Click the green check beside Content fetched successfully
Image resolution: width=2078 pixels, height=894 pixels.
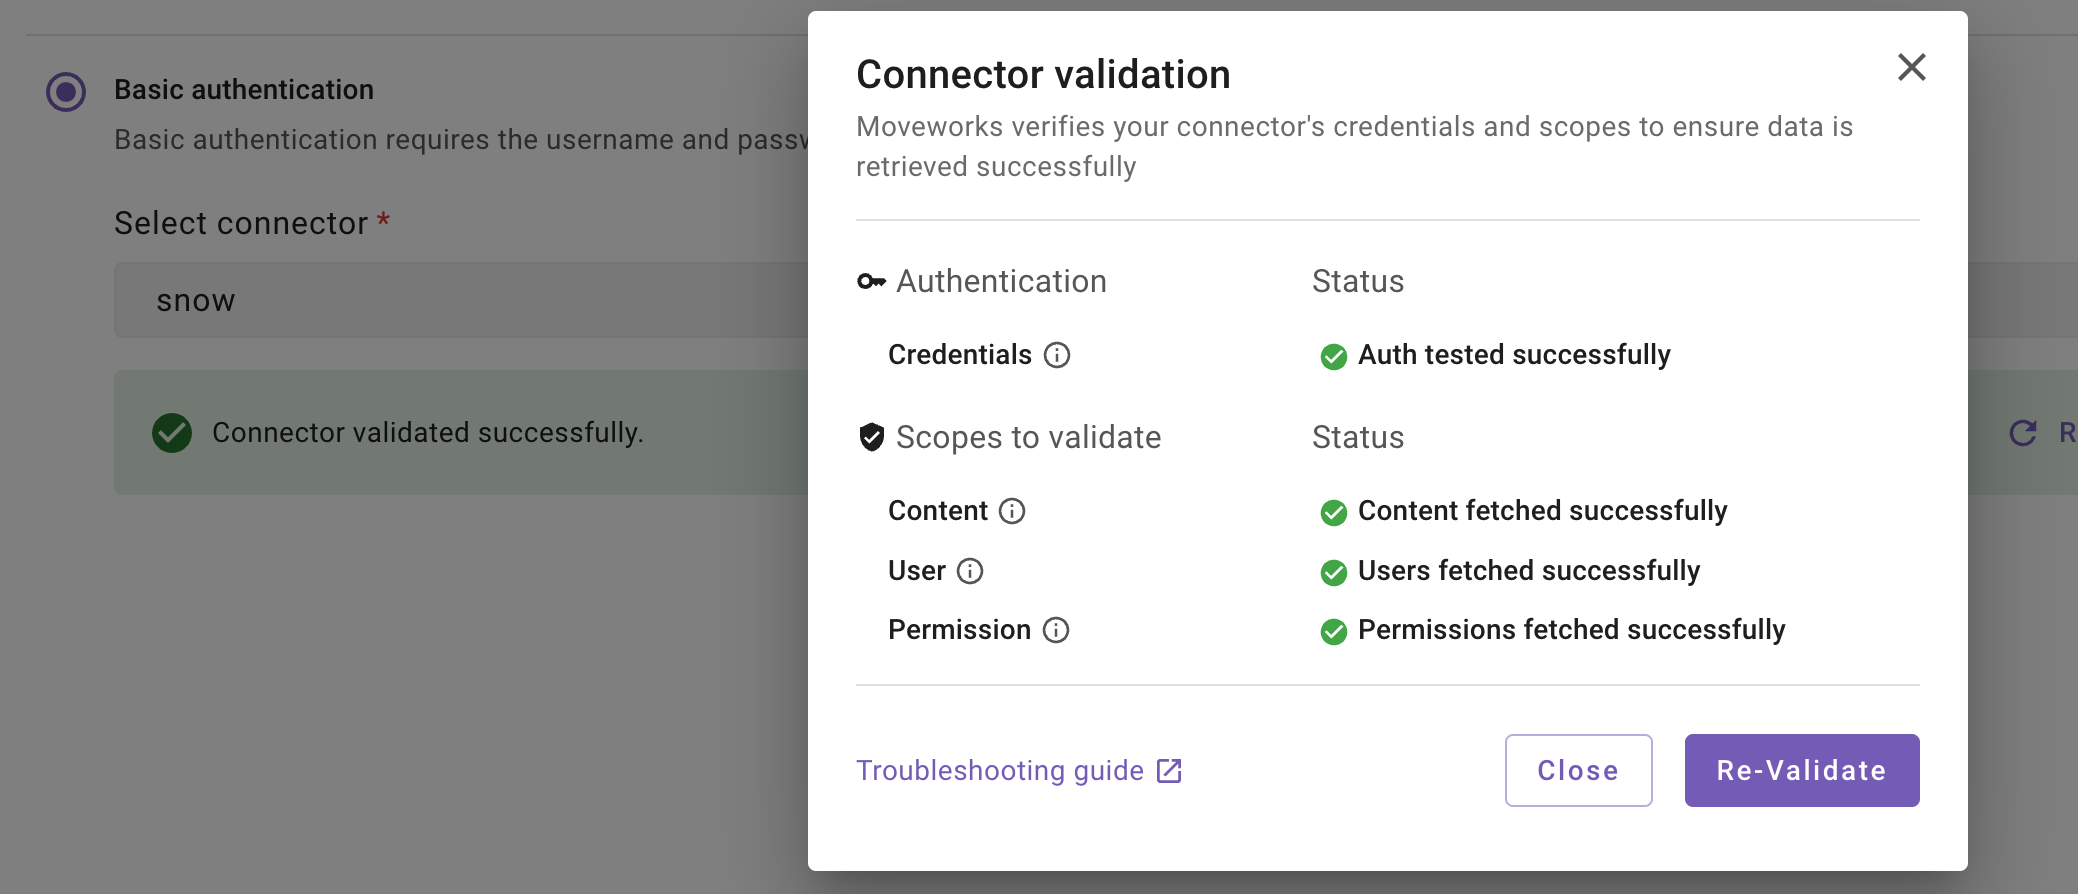click(x=1333, y=512)
